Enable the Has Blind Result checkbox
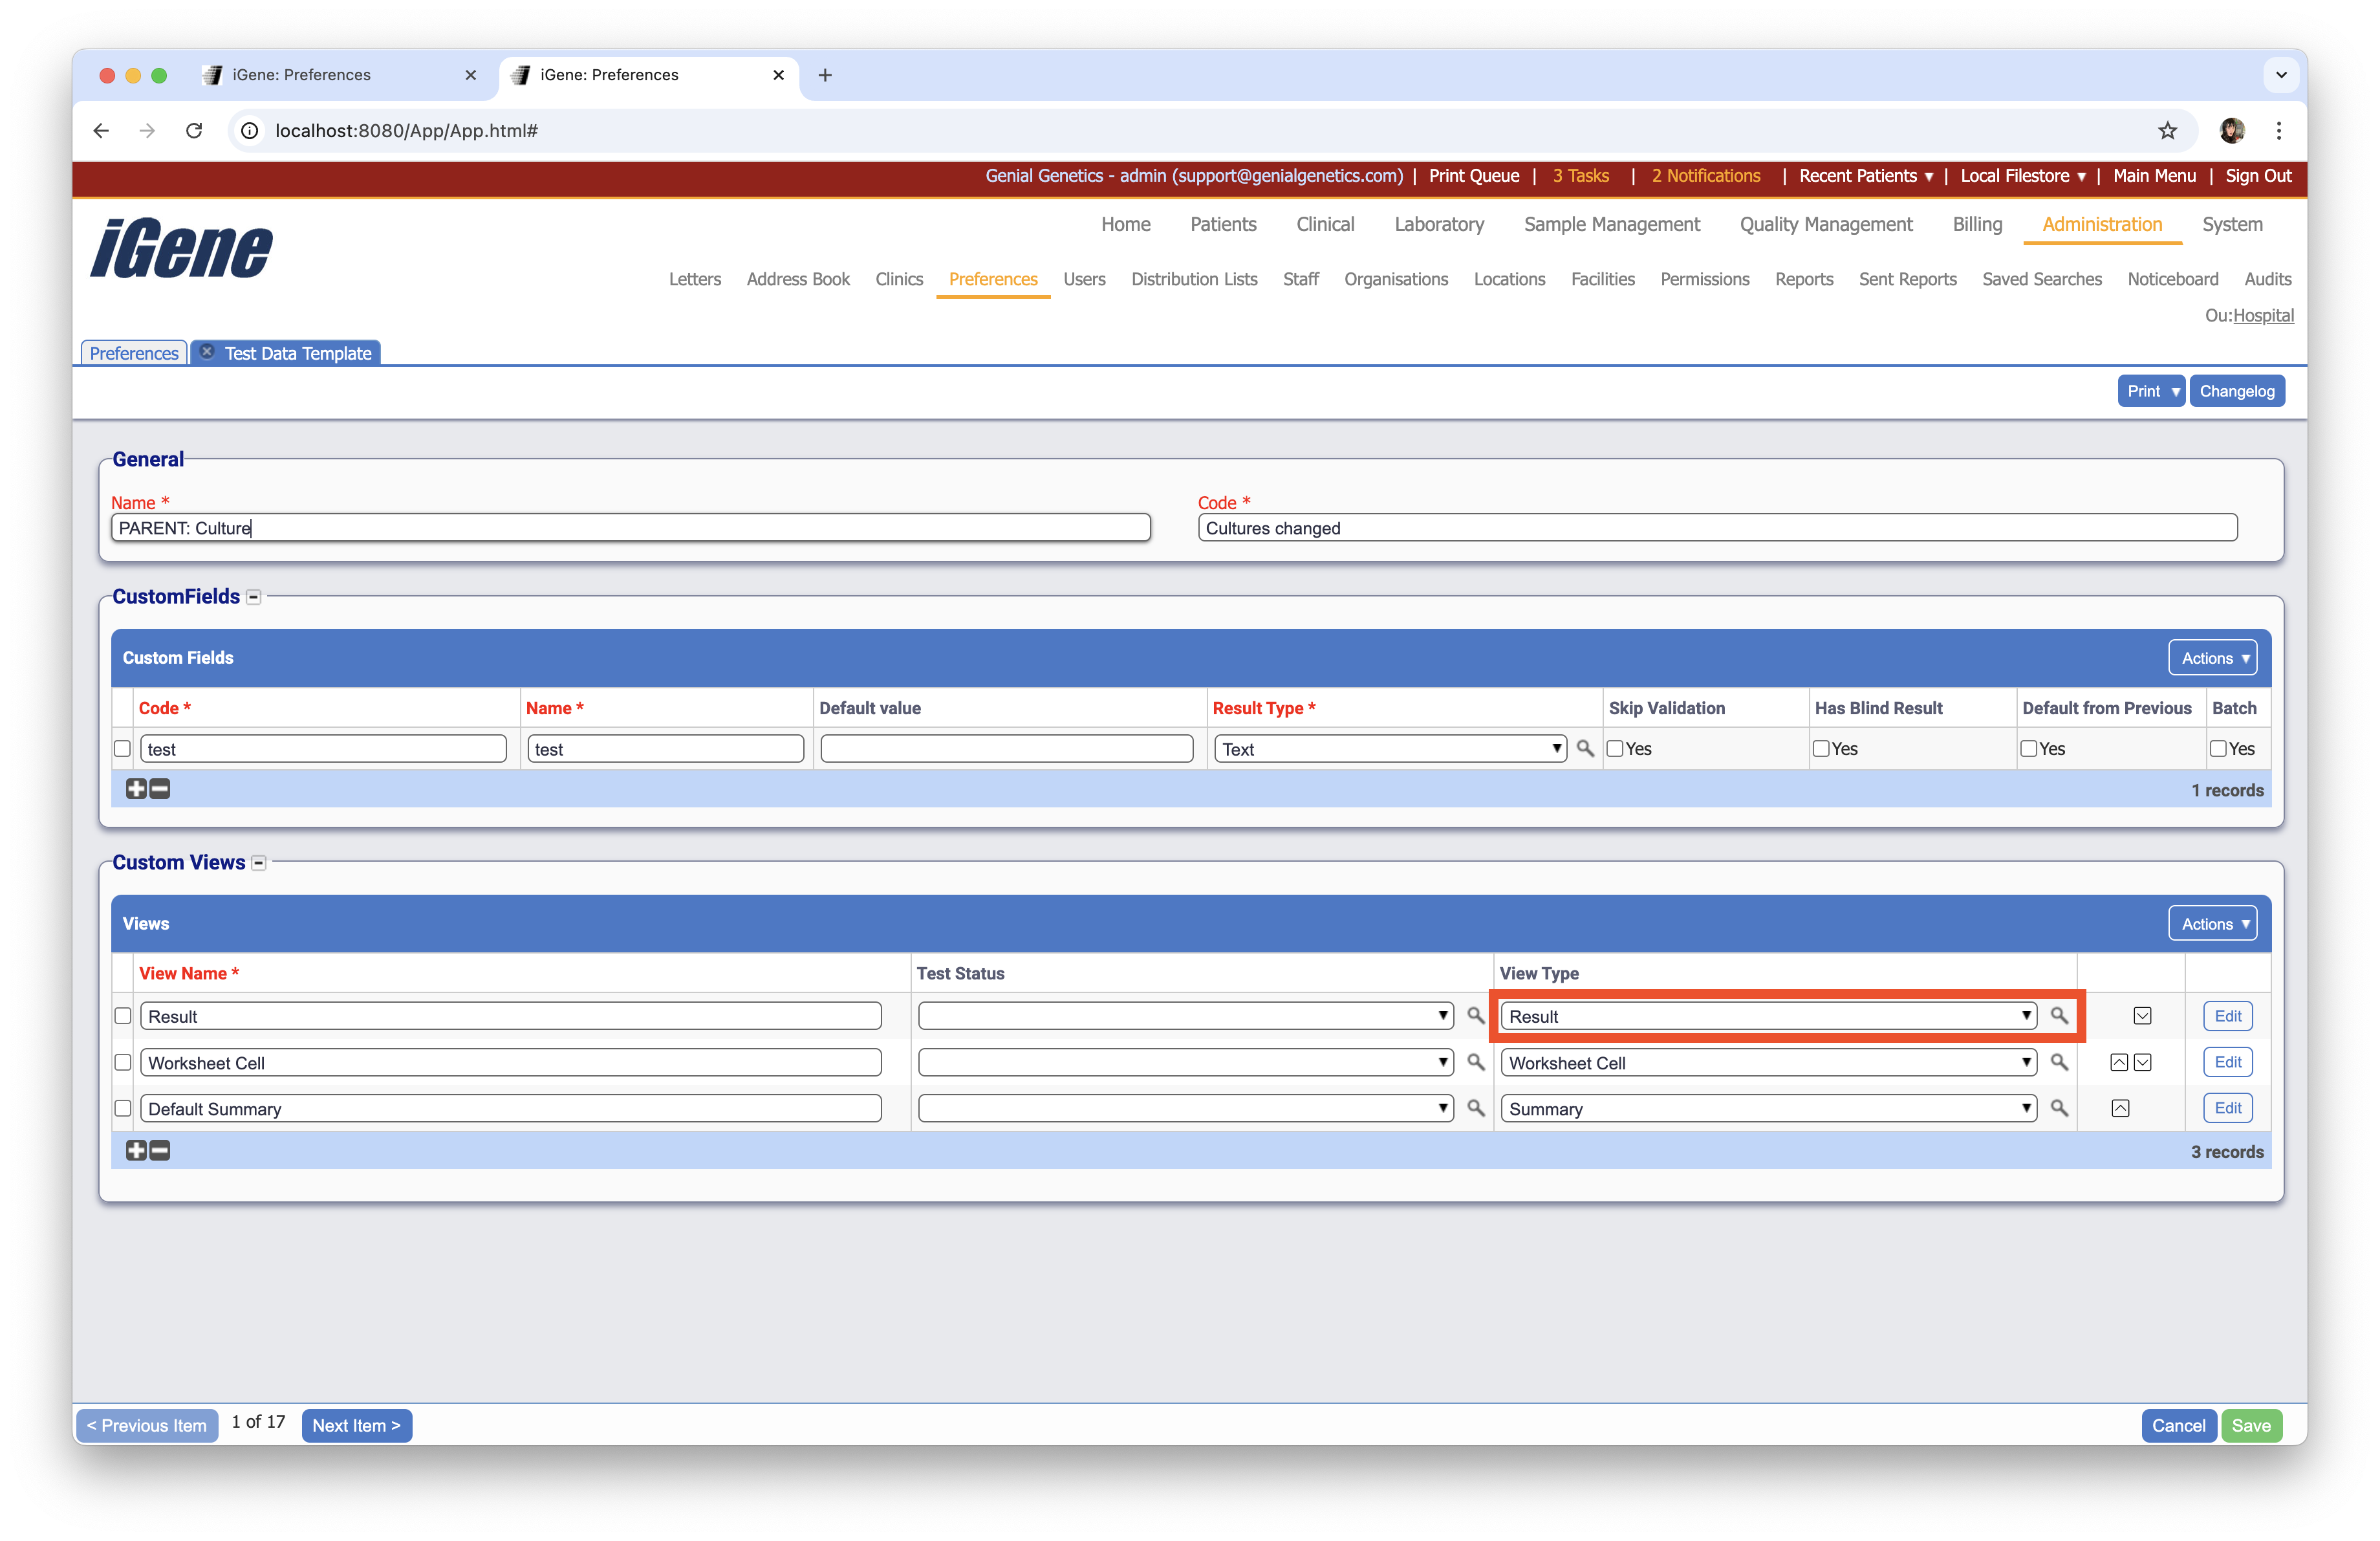 [1821, 748]
